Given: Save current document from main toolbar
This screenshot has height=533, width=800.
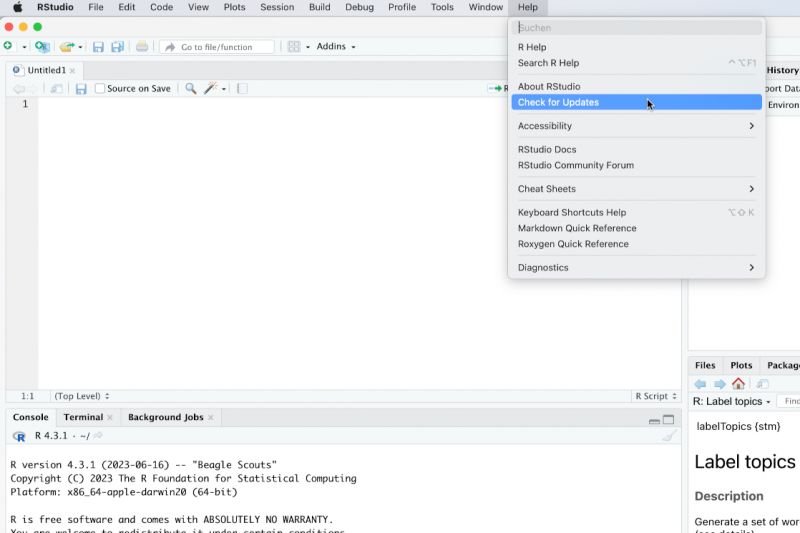Looking at the screenshot, I should (98, 47).
